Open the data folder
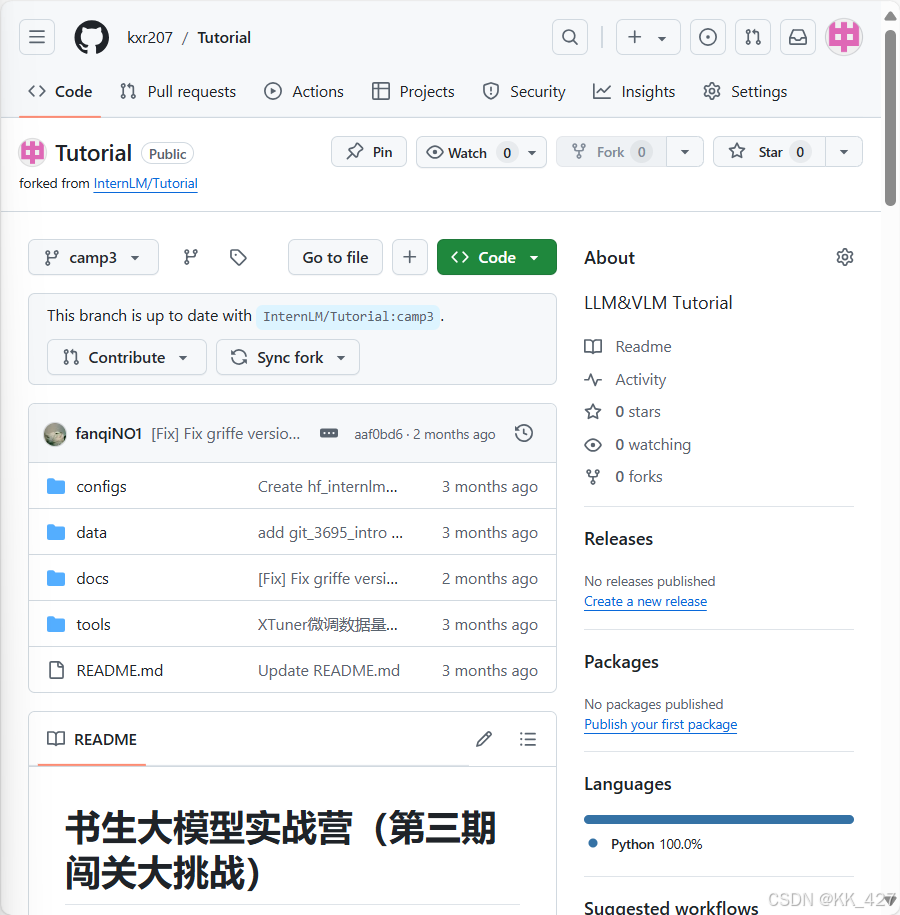Image resolution: width=900 pixels, height=915 pixels. click(92, 533)
